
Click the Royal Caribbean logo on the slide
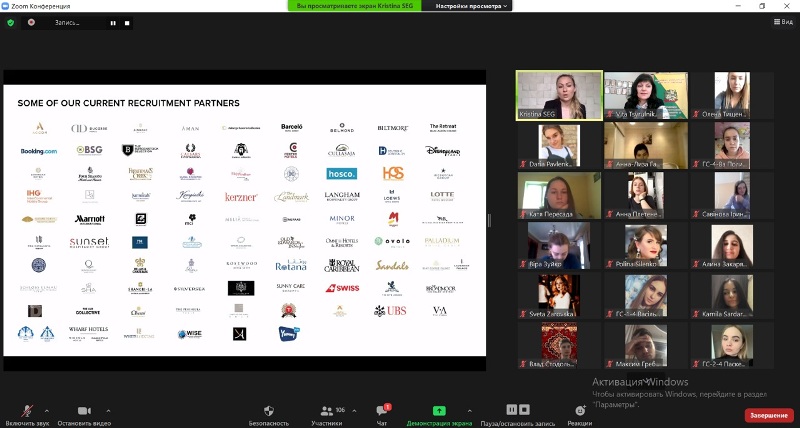pyautogui.click(x=342, y=265)
